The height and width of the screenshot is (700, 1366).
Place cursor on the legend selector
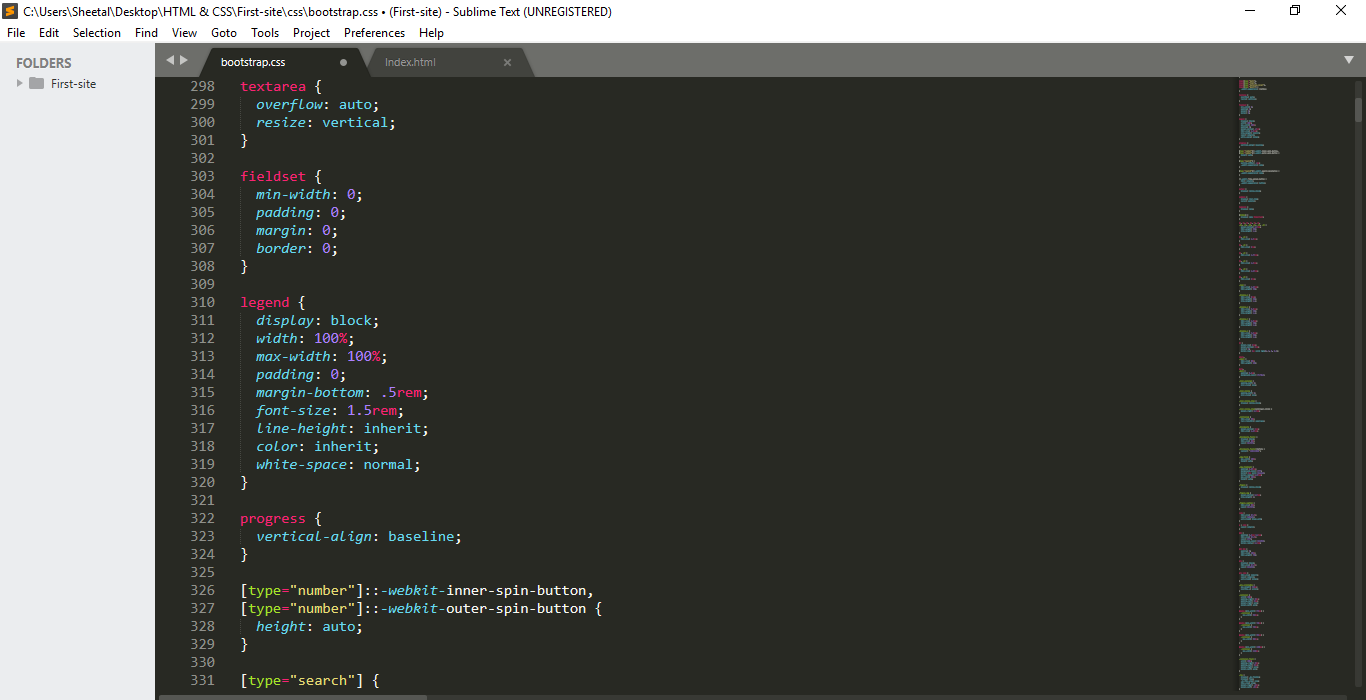tap(265, 302)
